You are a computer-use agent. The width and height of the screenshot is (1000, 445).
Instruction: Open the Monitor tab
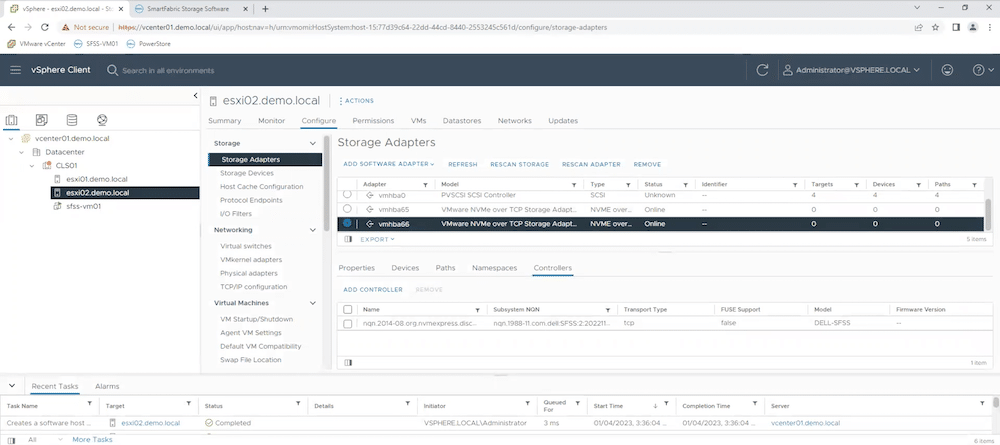(x=272, y=120)
